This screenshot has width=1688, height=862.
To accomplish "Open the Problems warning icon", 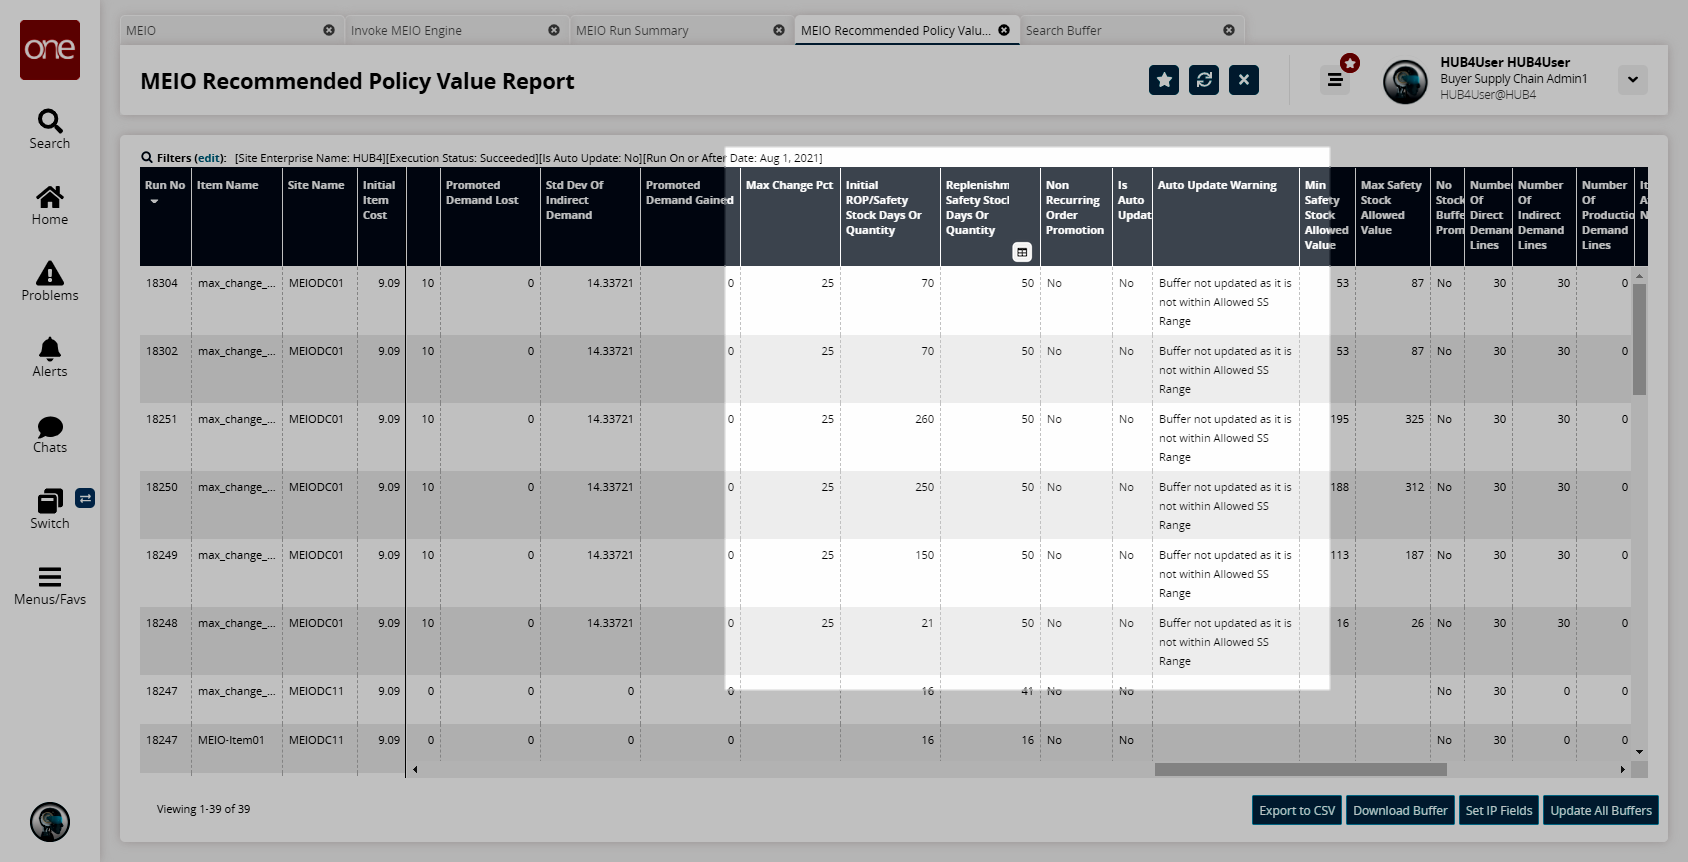I will tap(50, 273).
